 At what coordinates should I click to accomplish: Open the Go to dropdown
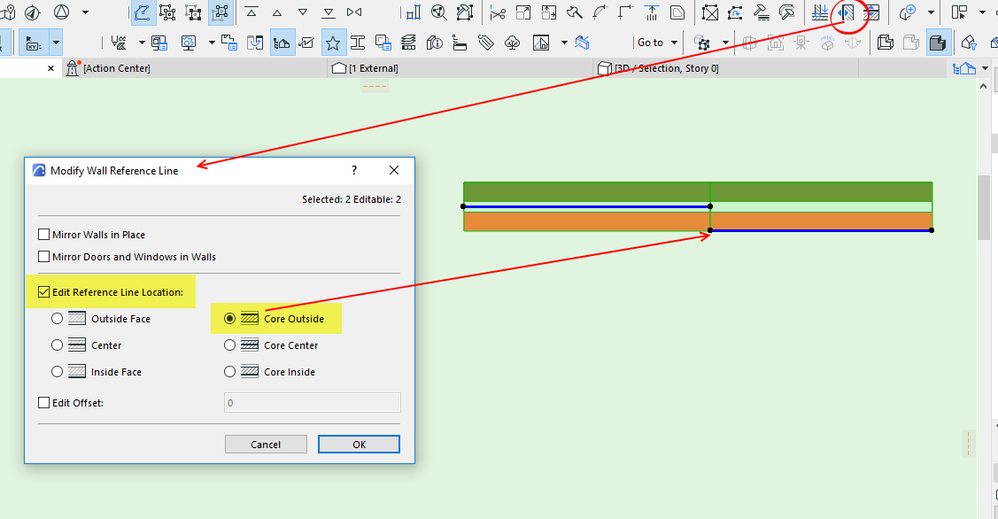(657, 43)
